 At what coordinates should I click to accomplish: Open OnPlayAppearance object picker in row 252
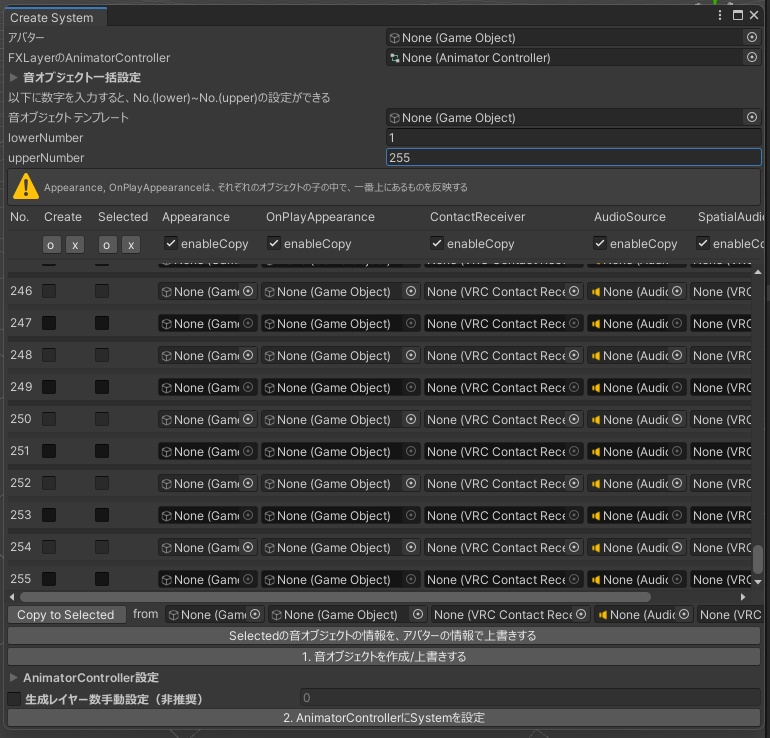411,483
